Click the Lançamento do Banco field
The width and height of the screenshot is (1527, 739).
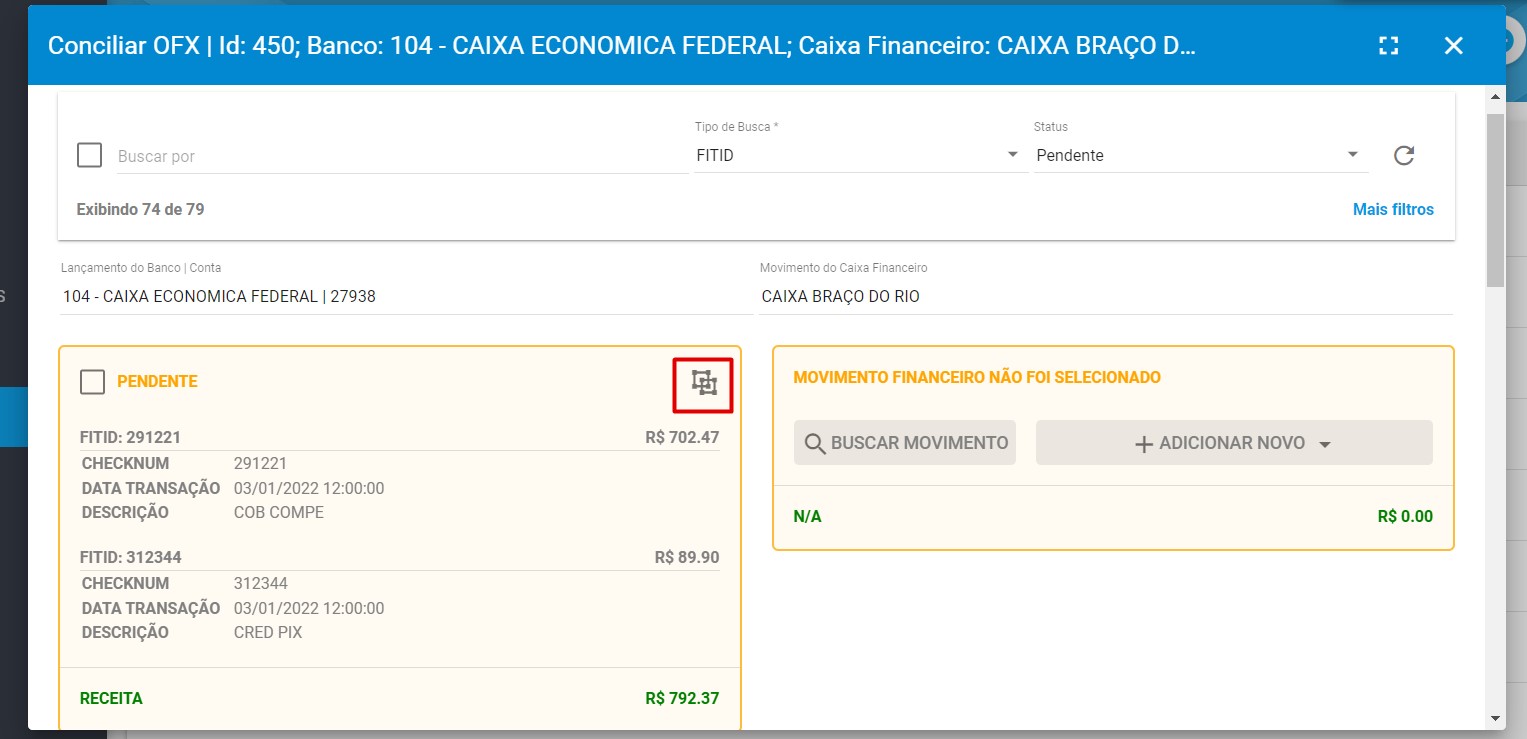click(x=405, y=296)
